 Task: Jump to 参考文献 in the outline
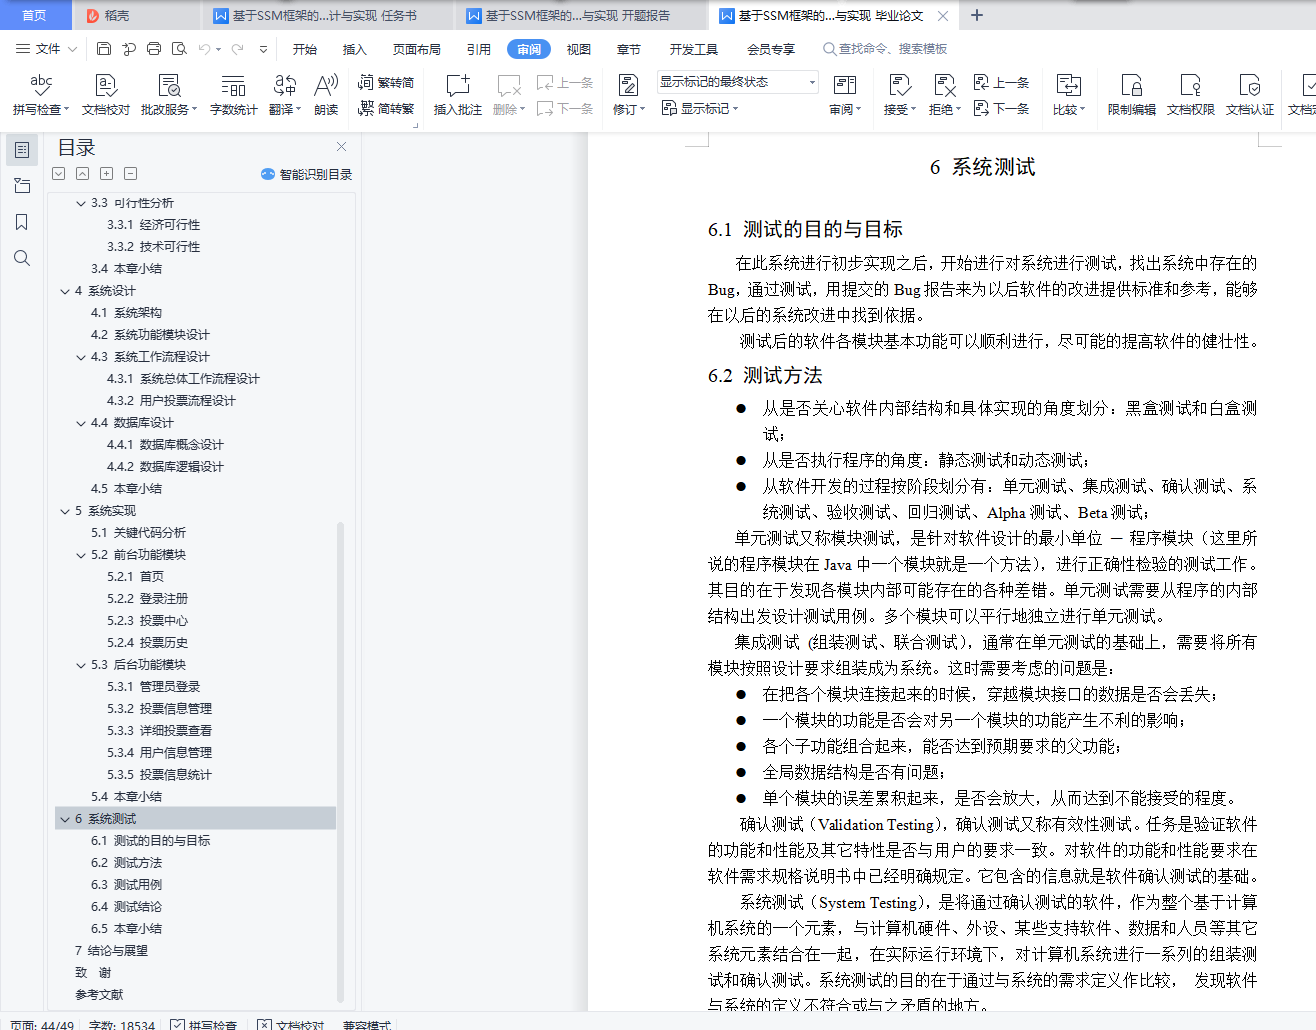[x=99, y=995]
